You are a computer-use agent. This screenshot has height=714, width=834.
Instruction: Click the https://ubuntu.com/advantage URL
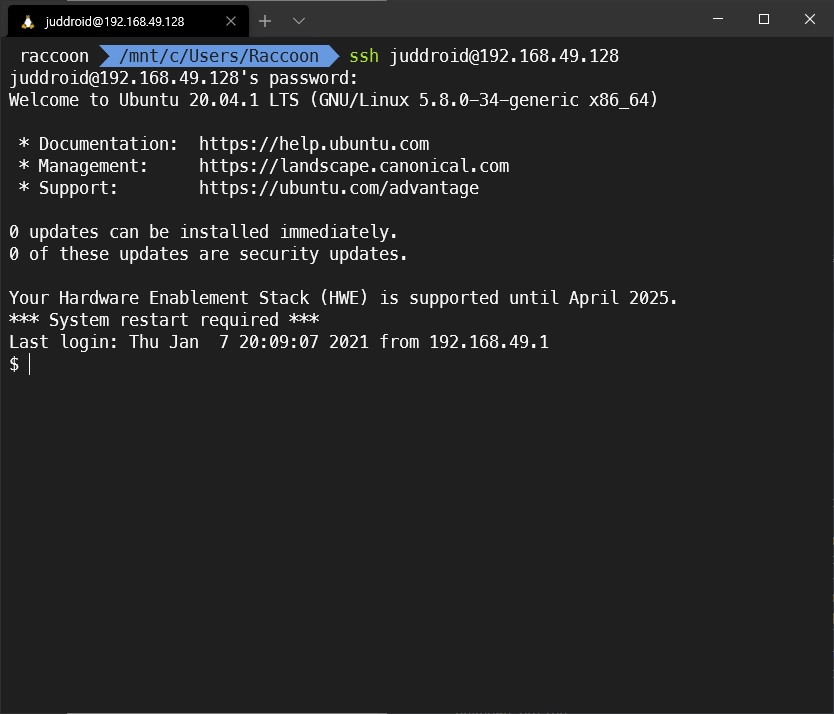[339, 188]
